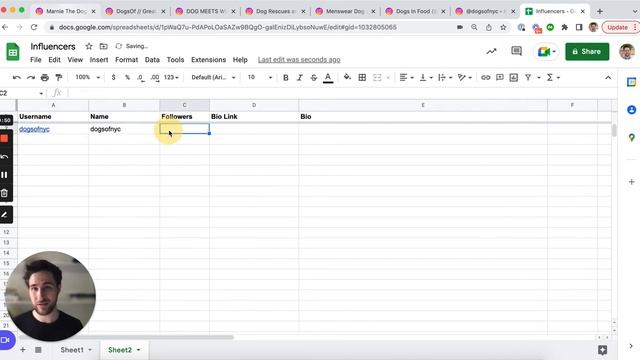Open the File menu
This screenshot has width=640, height=360.
(x=36, y=60)
